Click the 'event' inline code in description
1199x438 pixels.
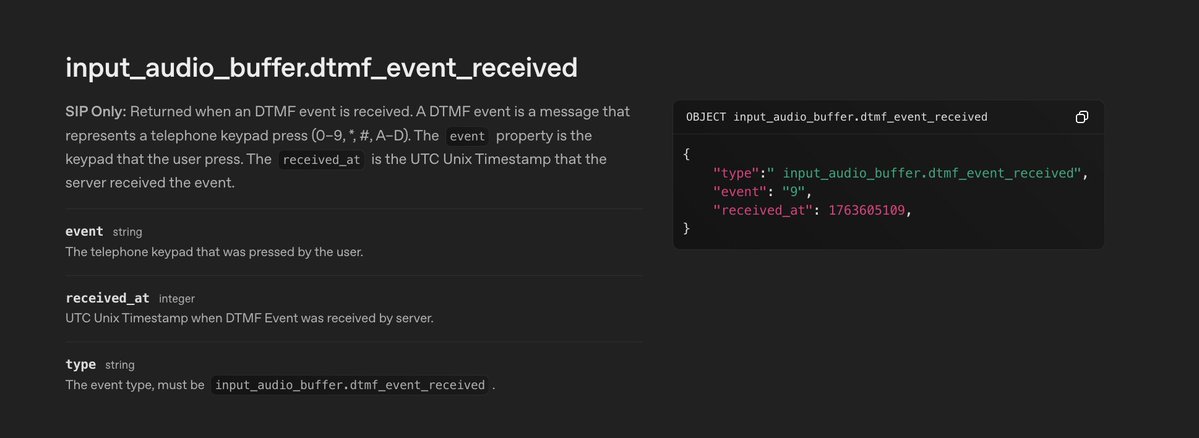(x=466, y=137)
